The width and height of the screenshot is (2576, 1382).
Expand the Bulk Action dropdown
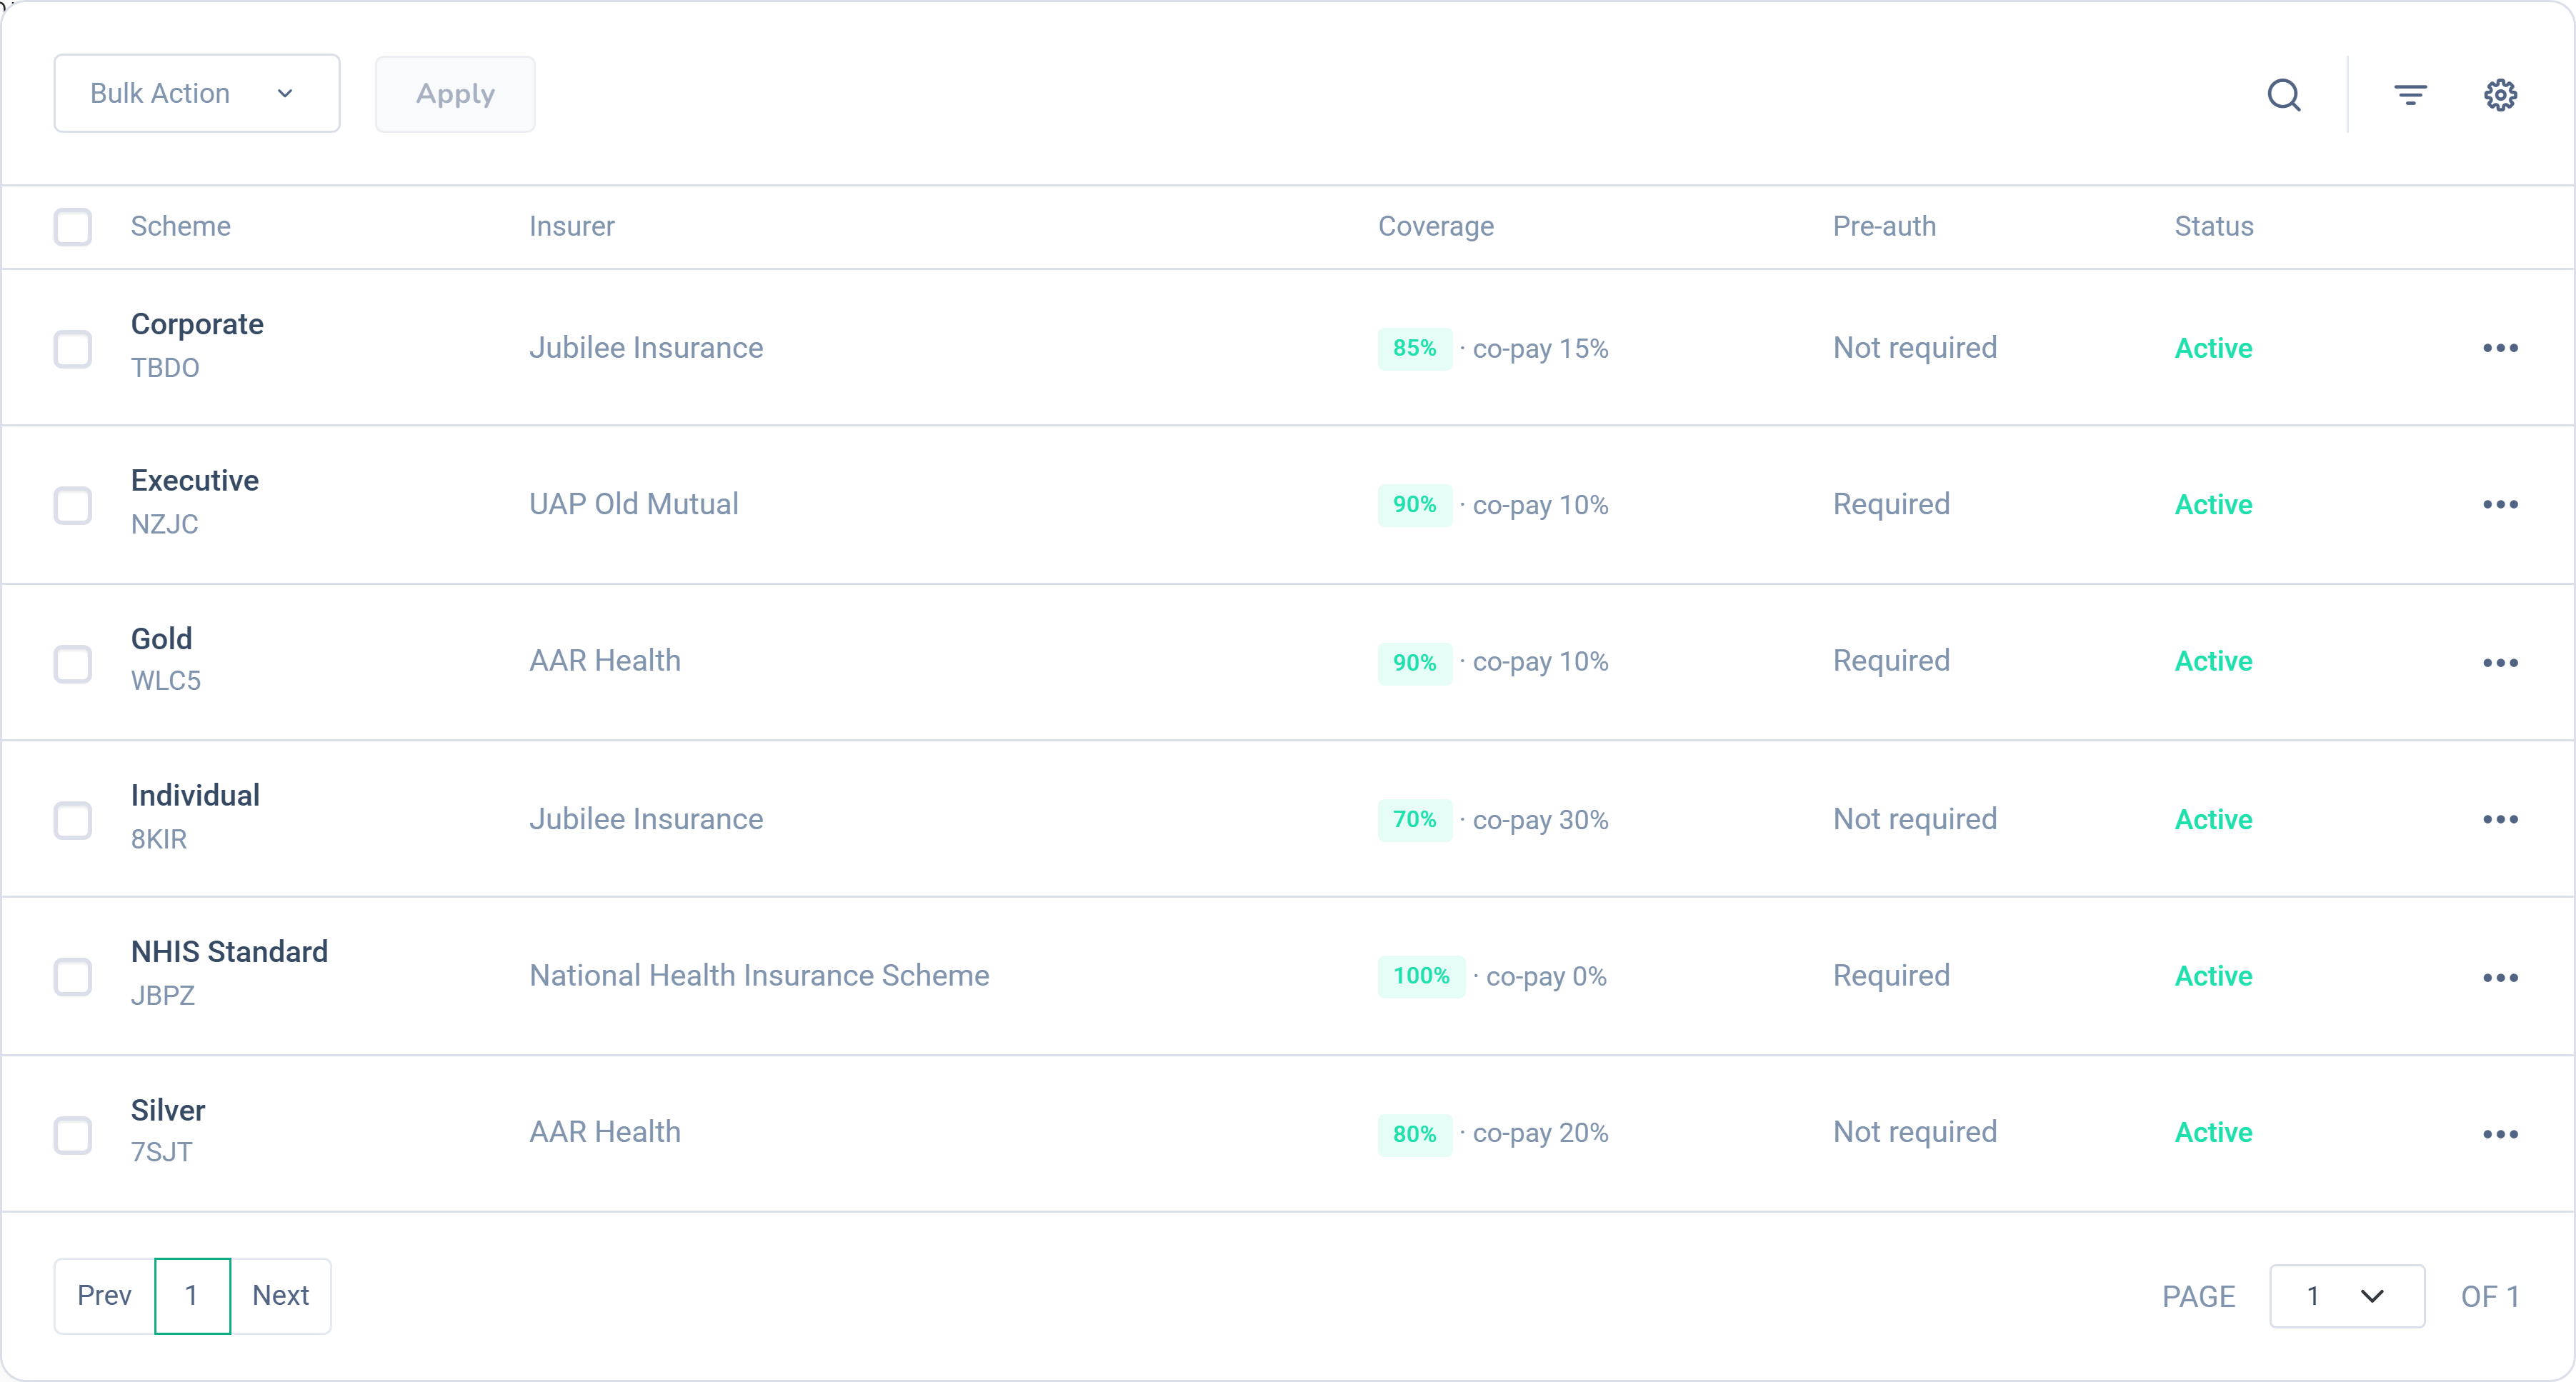click(x=197, y=93)
